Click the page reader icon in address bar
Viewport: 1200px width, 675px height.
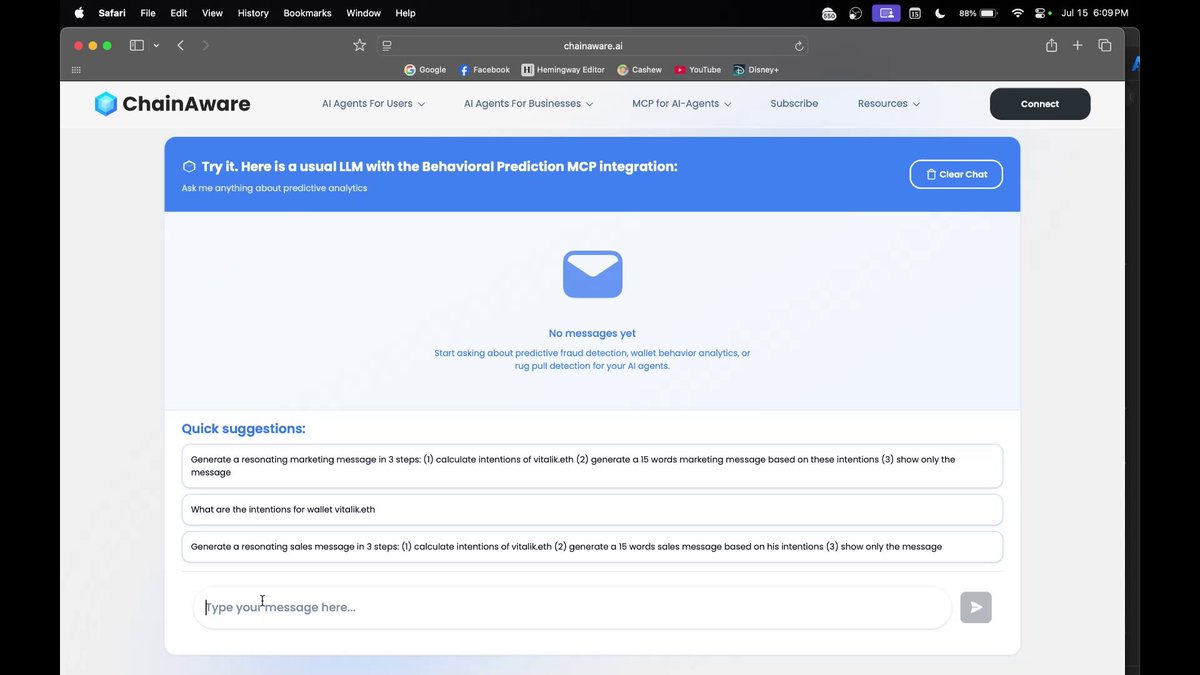point(387,46)
